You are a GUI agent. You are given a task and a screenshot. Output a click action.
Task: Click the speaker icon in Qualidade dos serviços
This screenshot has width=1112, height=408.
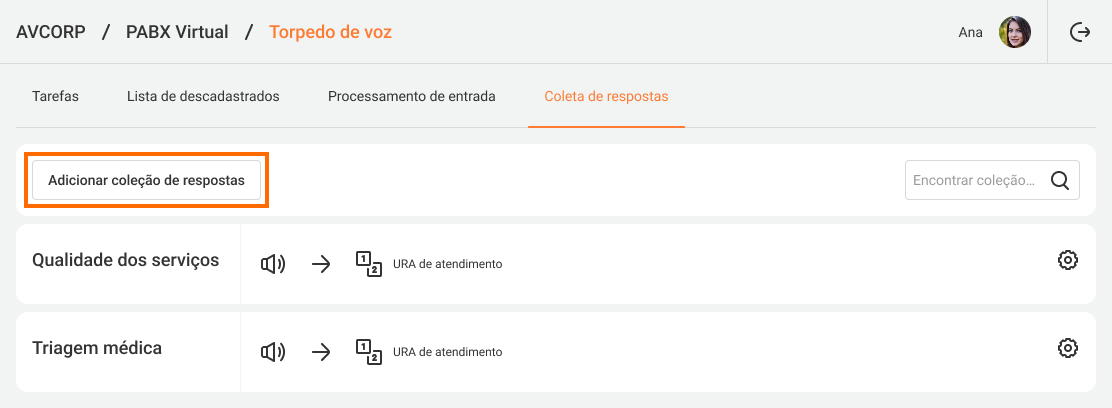(x=273, y=264)
